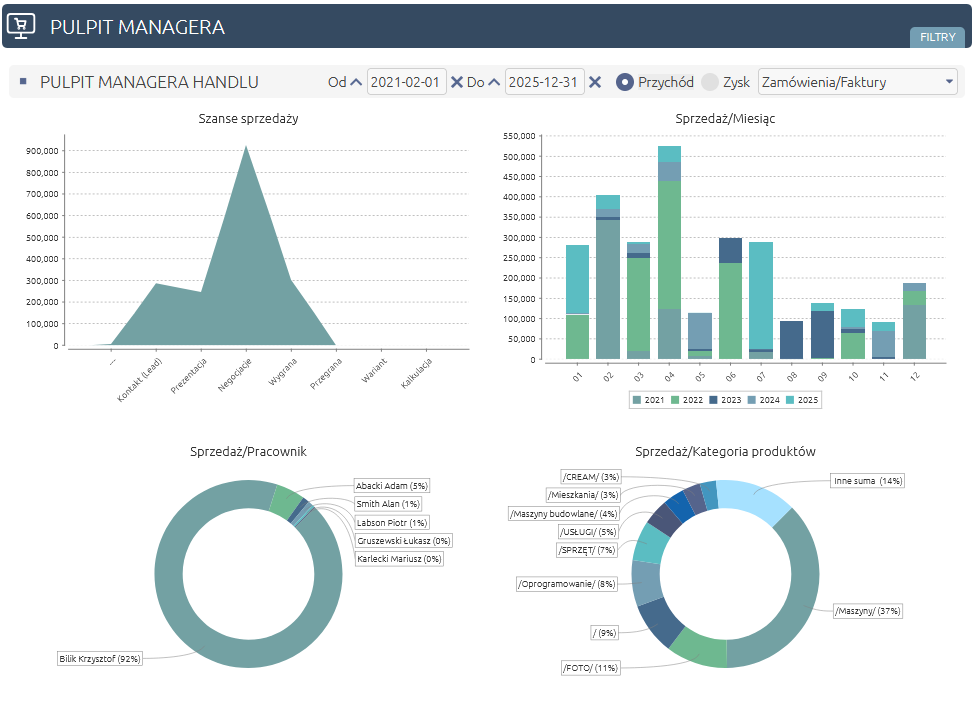Click the Sprzedaż/Pracownik chart title
This screenshot has height=708, width=973.
(248, 451)
